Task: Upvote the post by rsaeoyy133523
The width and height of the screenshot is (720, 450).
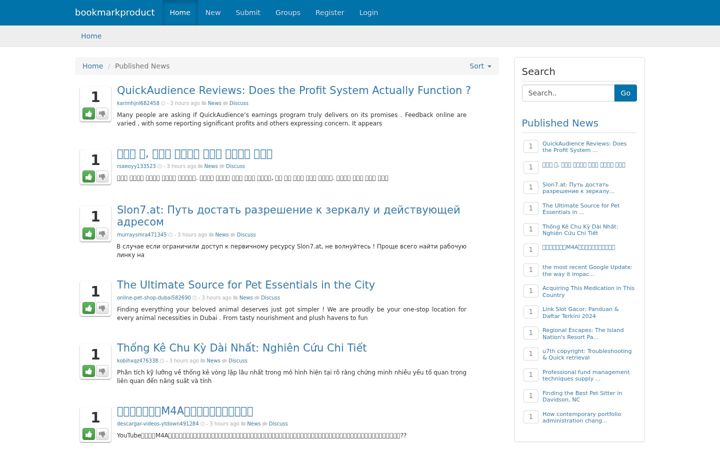Action: [x=89, y=176]
